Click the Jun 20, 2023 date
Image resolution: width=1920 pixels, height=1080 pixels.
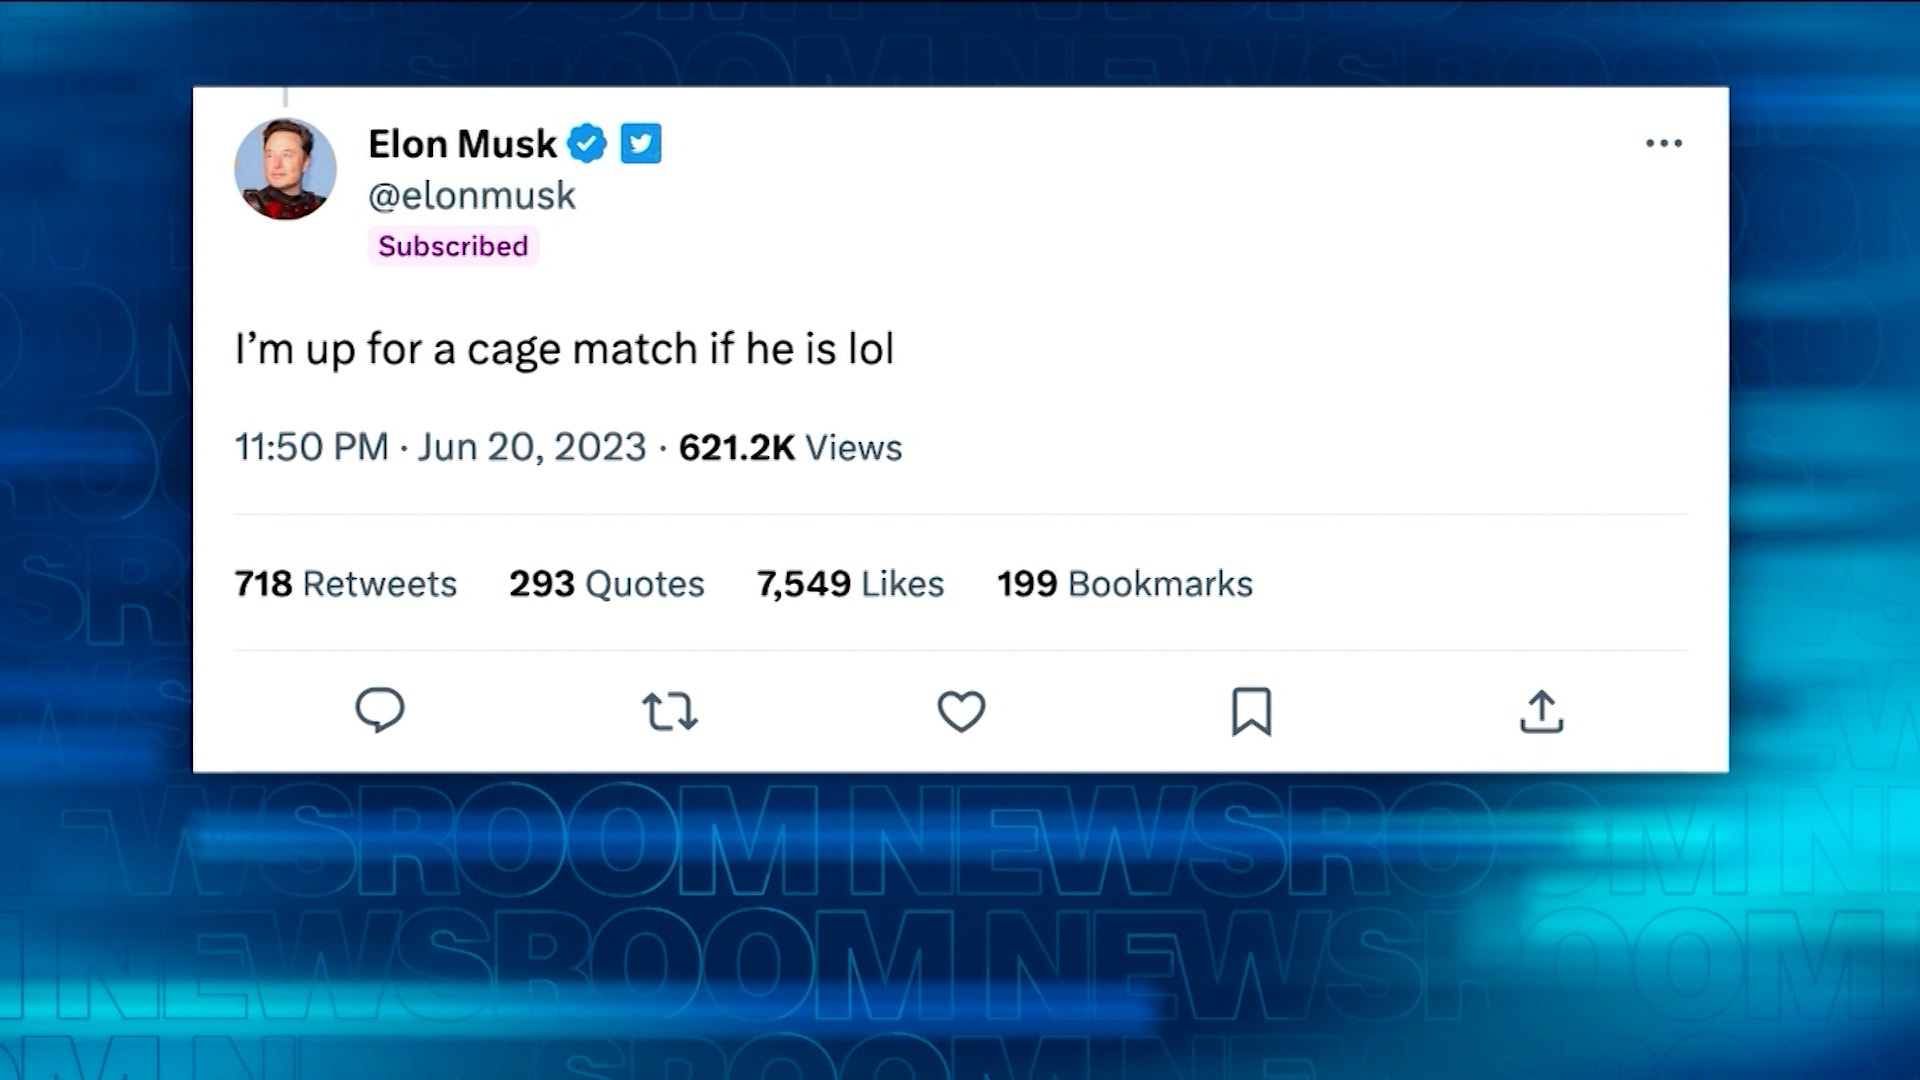(532, 447)
